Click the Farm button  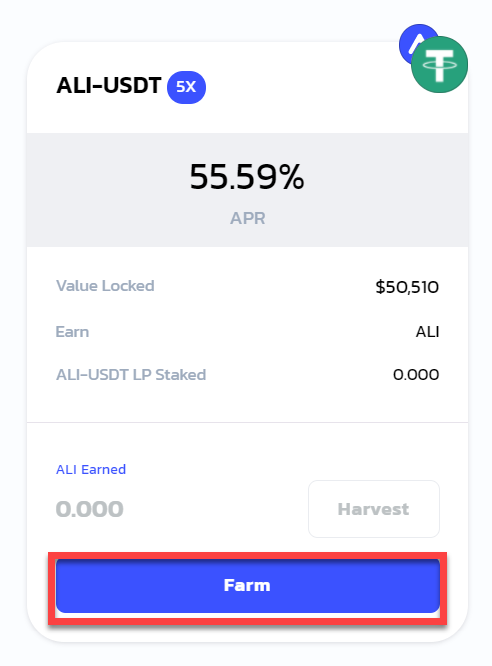pyautogui.click(x=248, y=586)
